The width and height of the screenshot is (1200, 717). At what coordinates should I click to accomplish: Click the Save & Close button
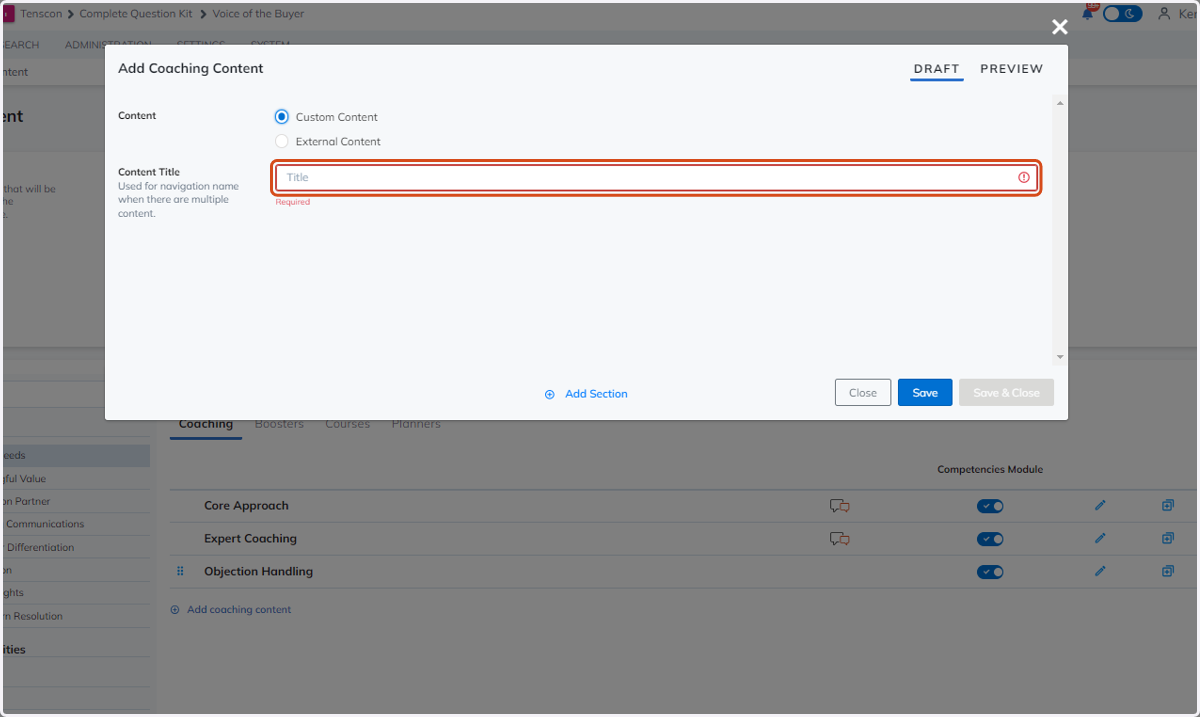point(1006,393)
